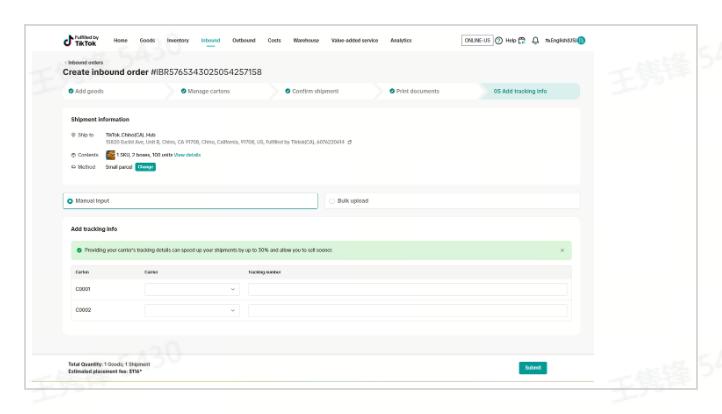This screenshot has height=414, width=722.
Task: Copy the ship-to address icon
Action: pos(349,142)
